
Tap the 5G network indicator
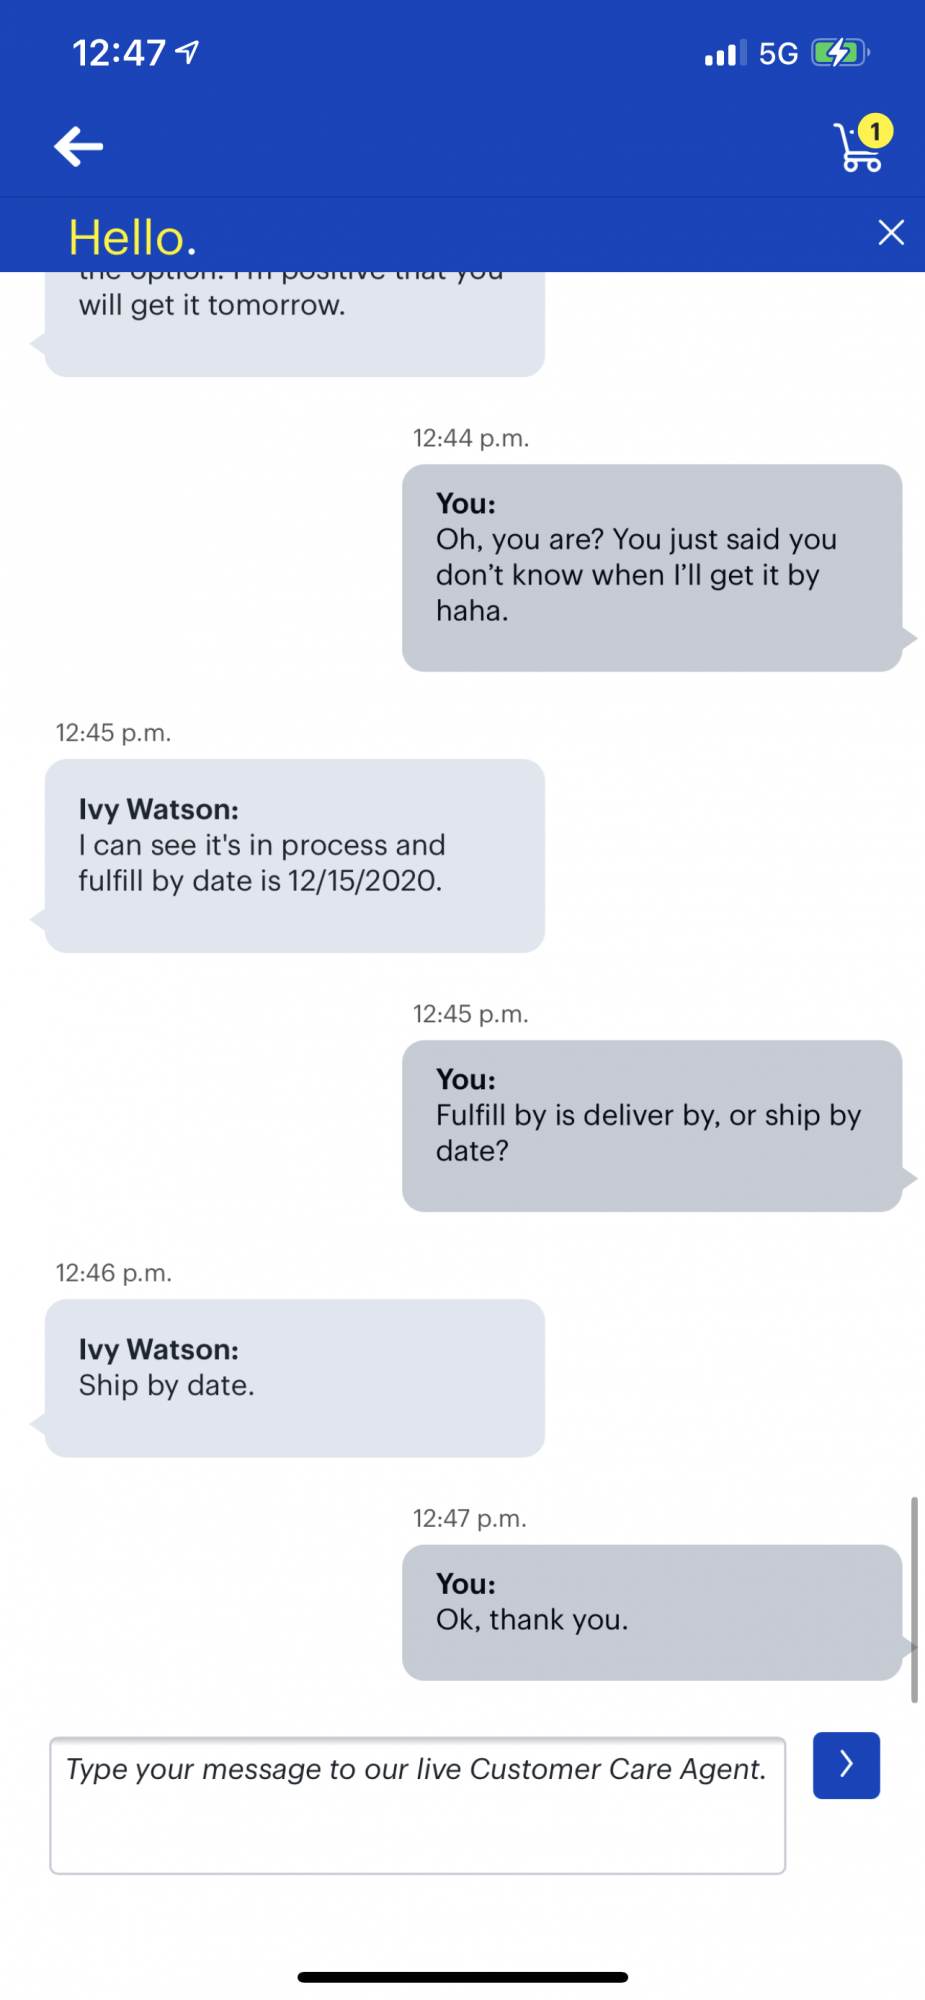[778, 53]
